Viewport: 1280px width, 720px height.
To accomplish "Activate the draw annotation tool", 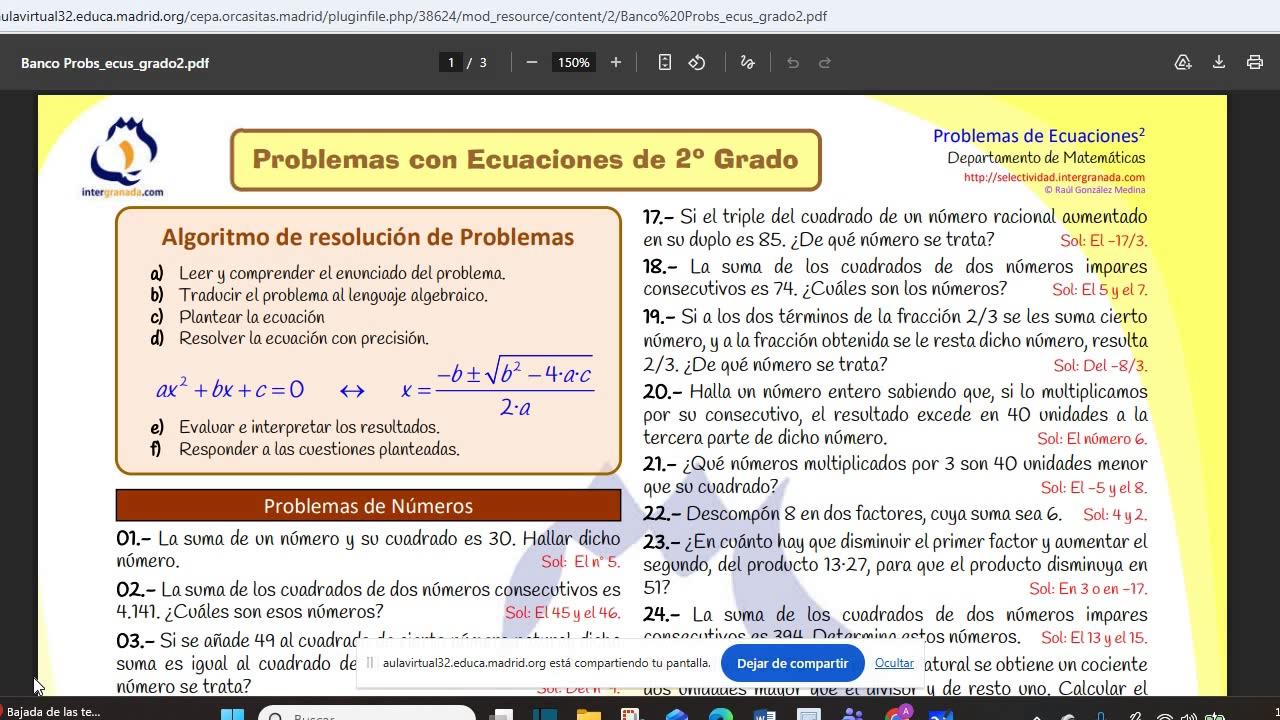I will (x=747, y=62).
